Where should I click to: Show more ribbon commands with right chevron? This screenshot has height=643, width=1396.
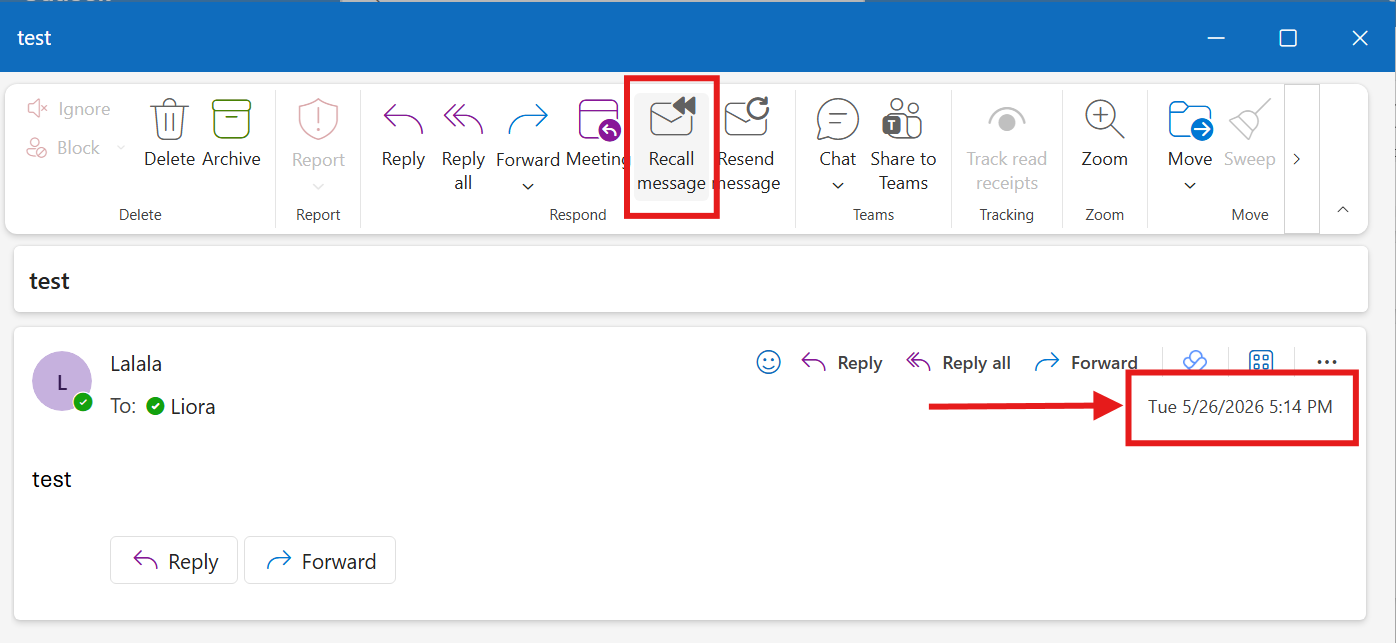(x=1297, y=159)
